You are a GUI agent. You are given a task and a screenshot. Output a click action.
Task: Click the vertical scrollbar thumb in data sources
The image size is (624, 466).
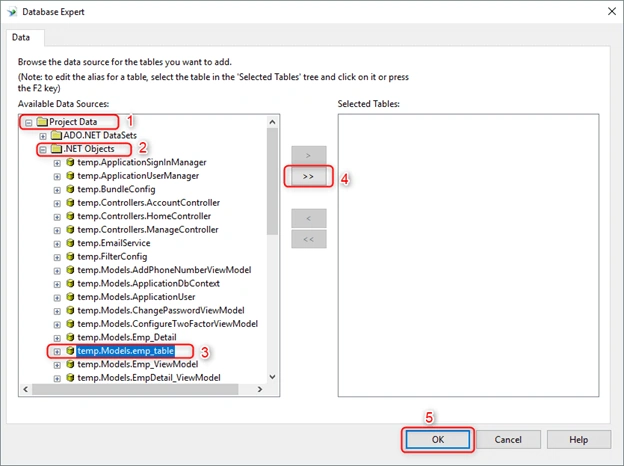tap(272, 181)
